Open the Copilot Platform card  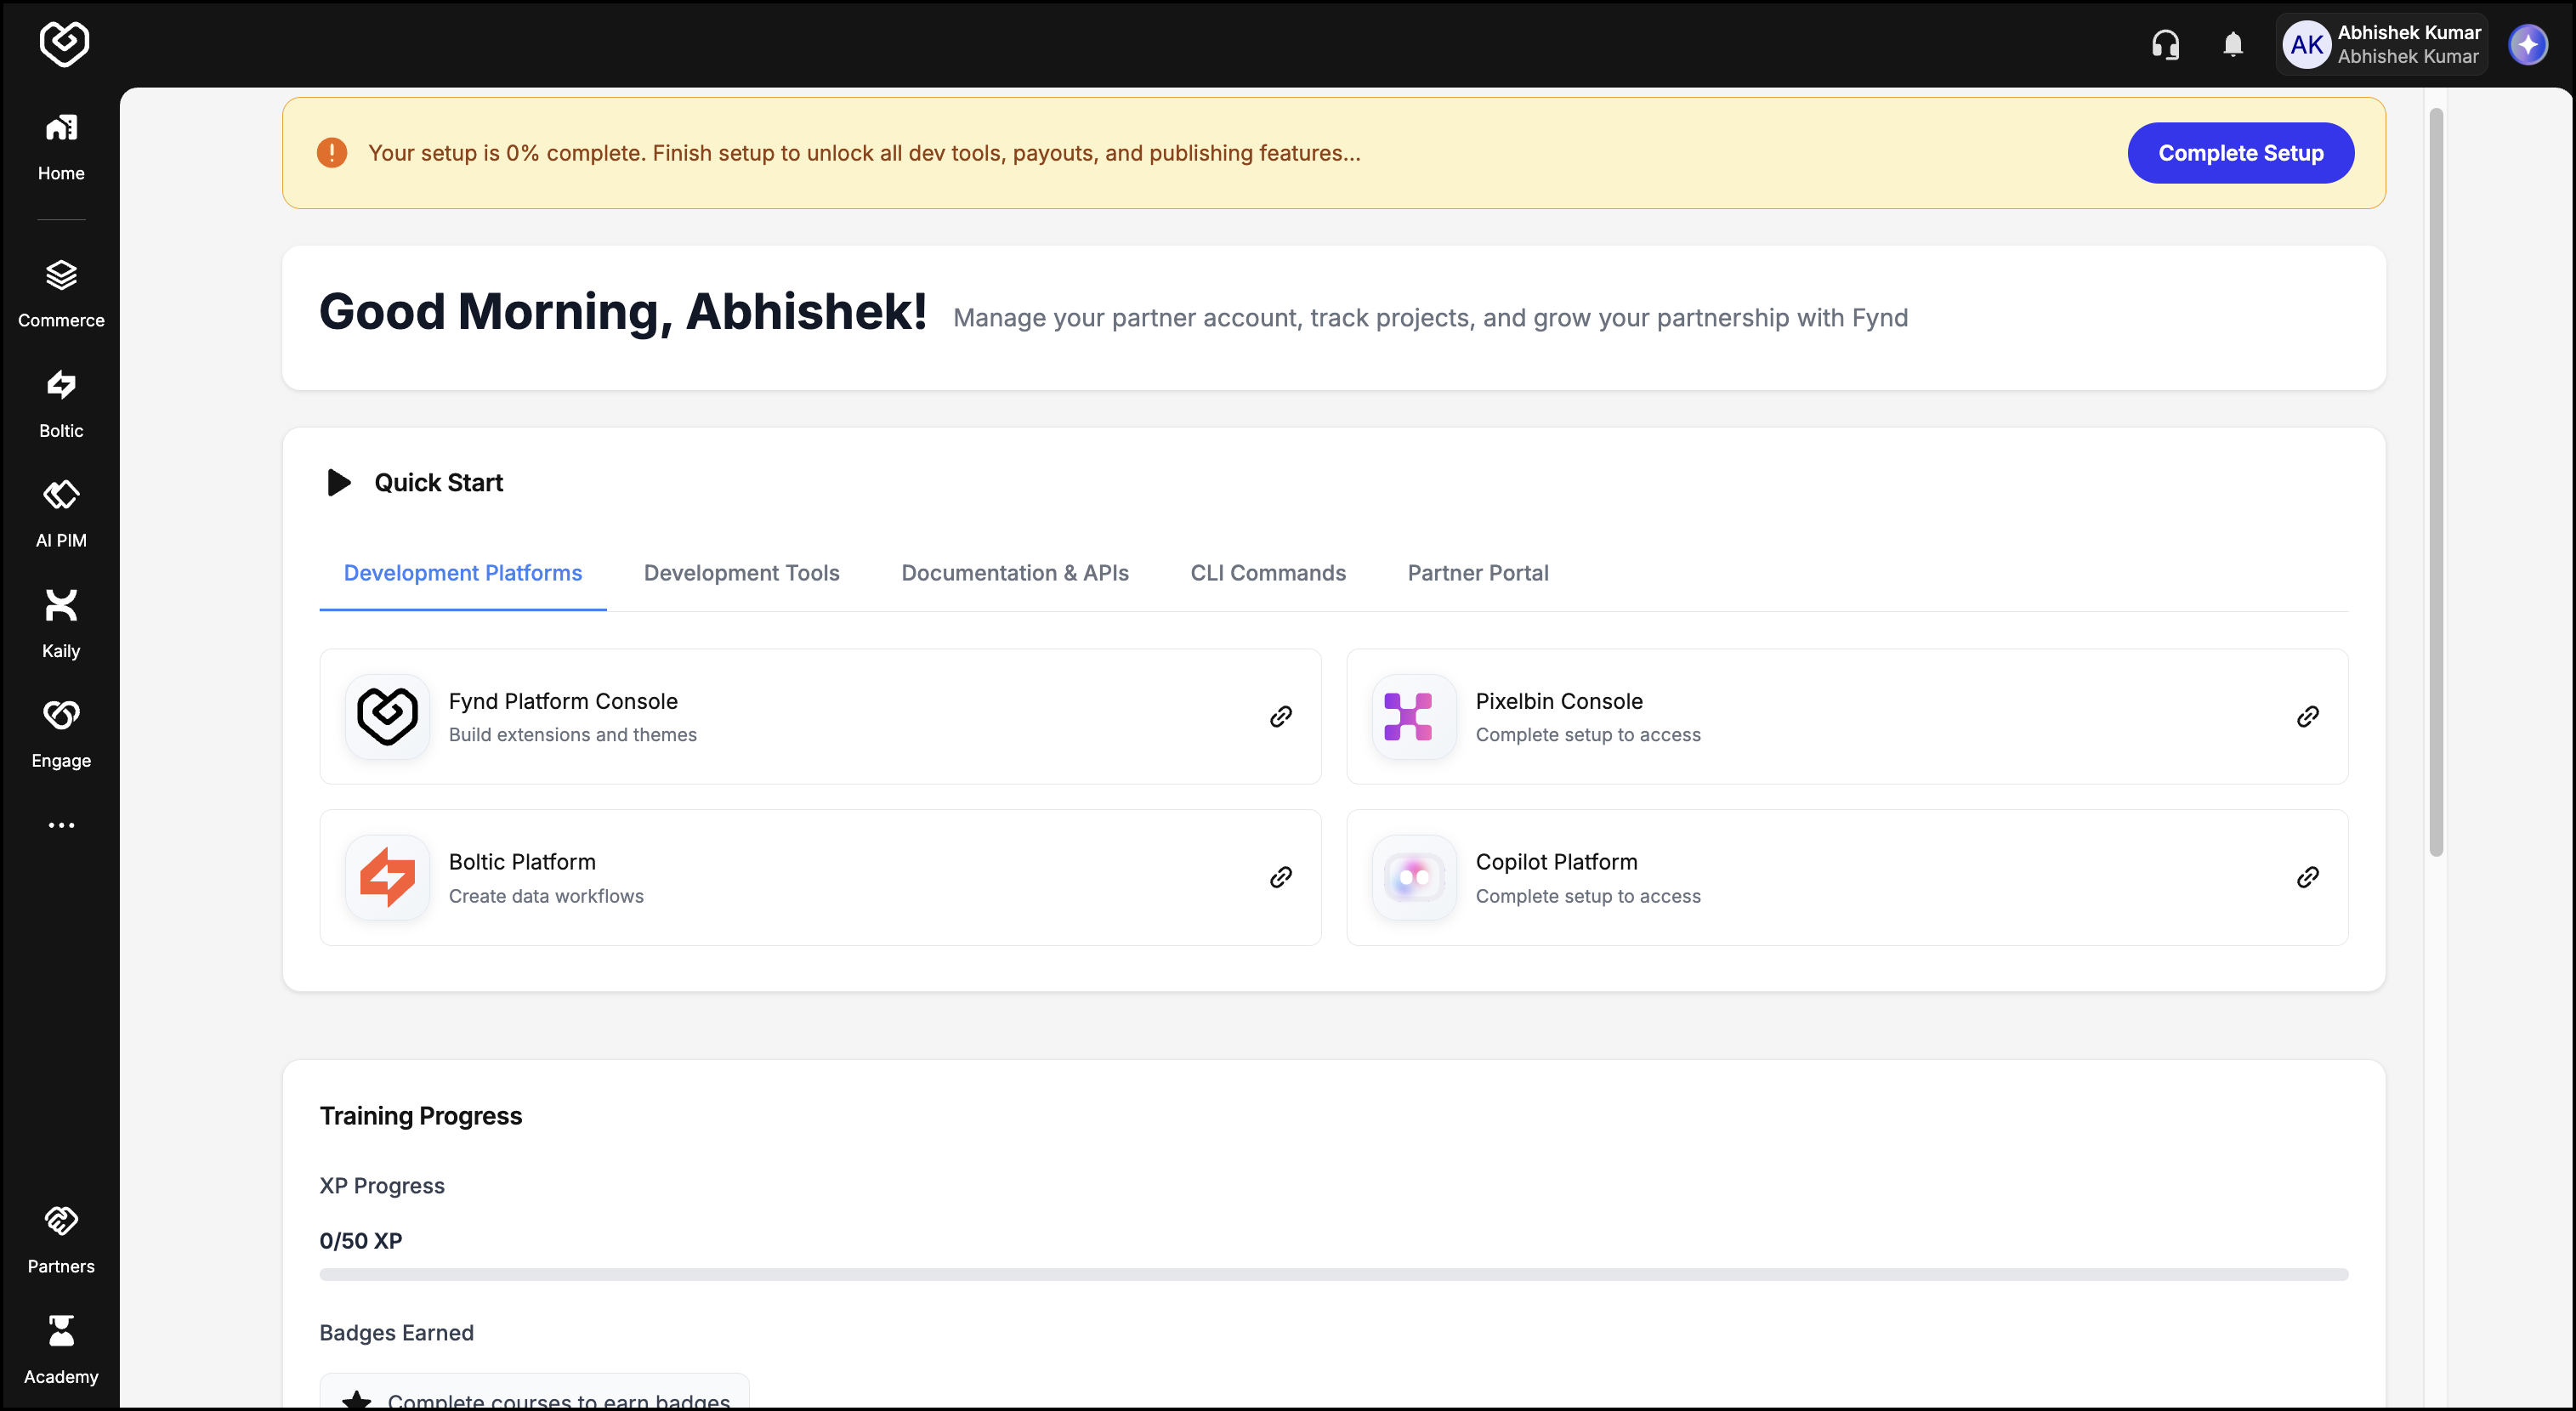click(1847, 877)
